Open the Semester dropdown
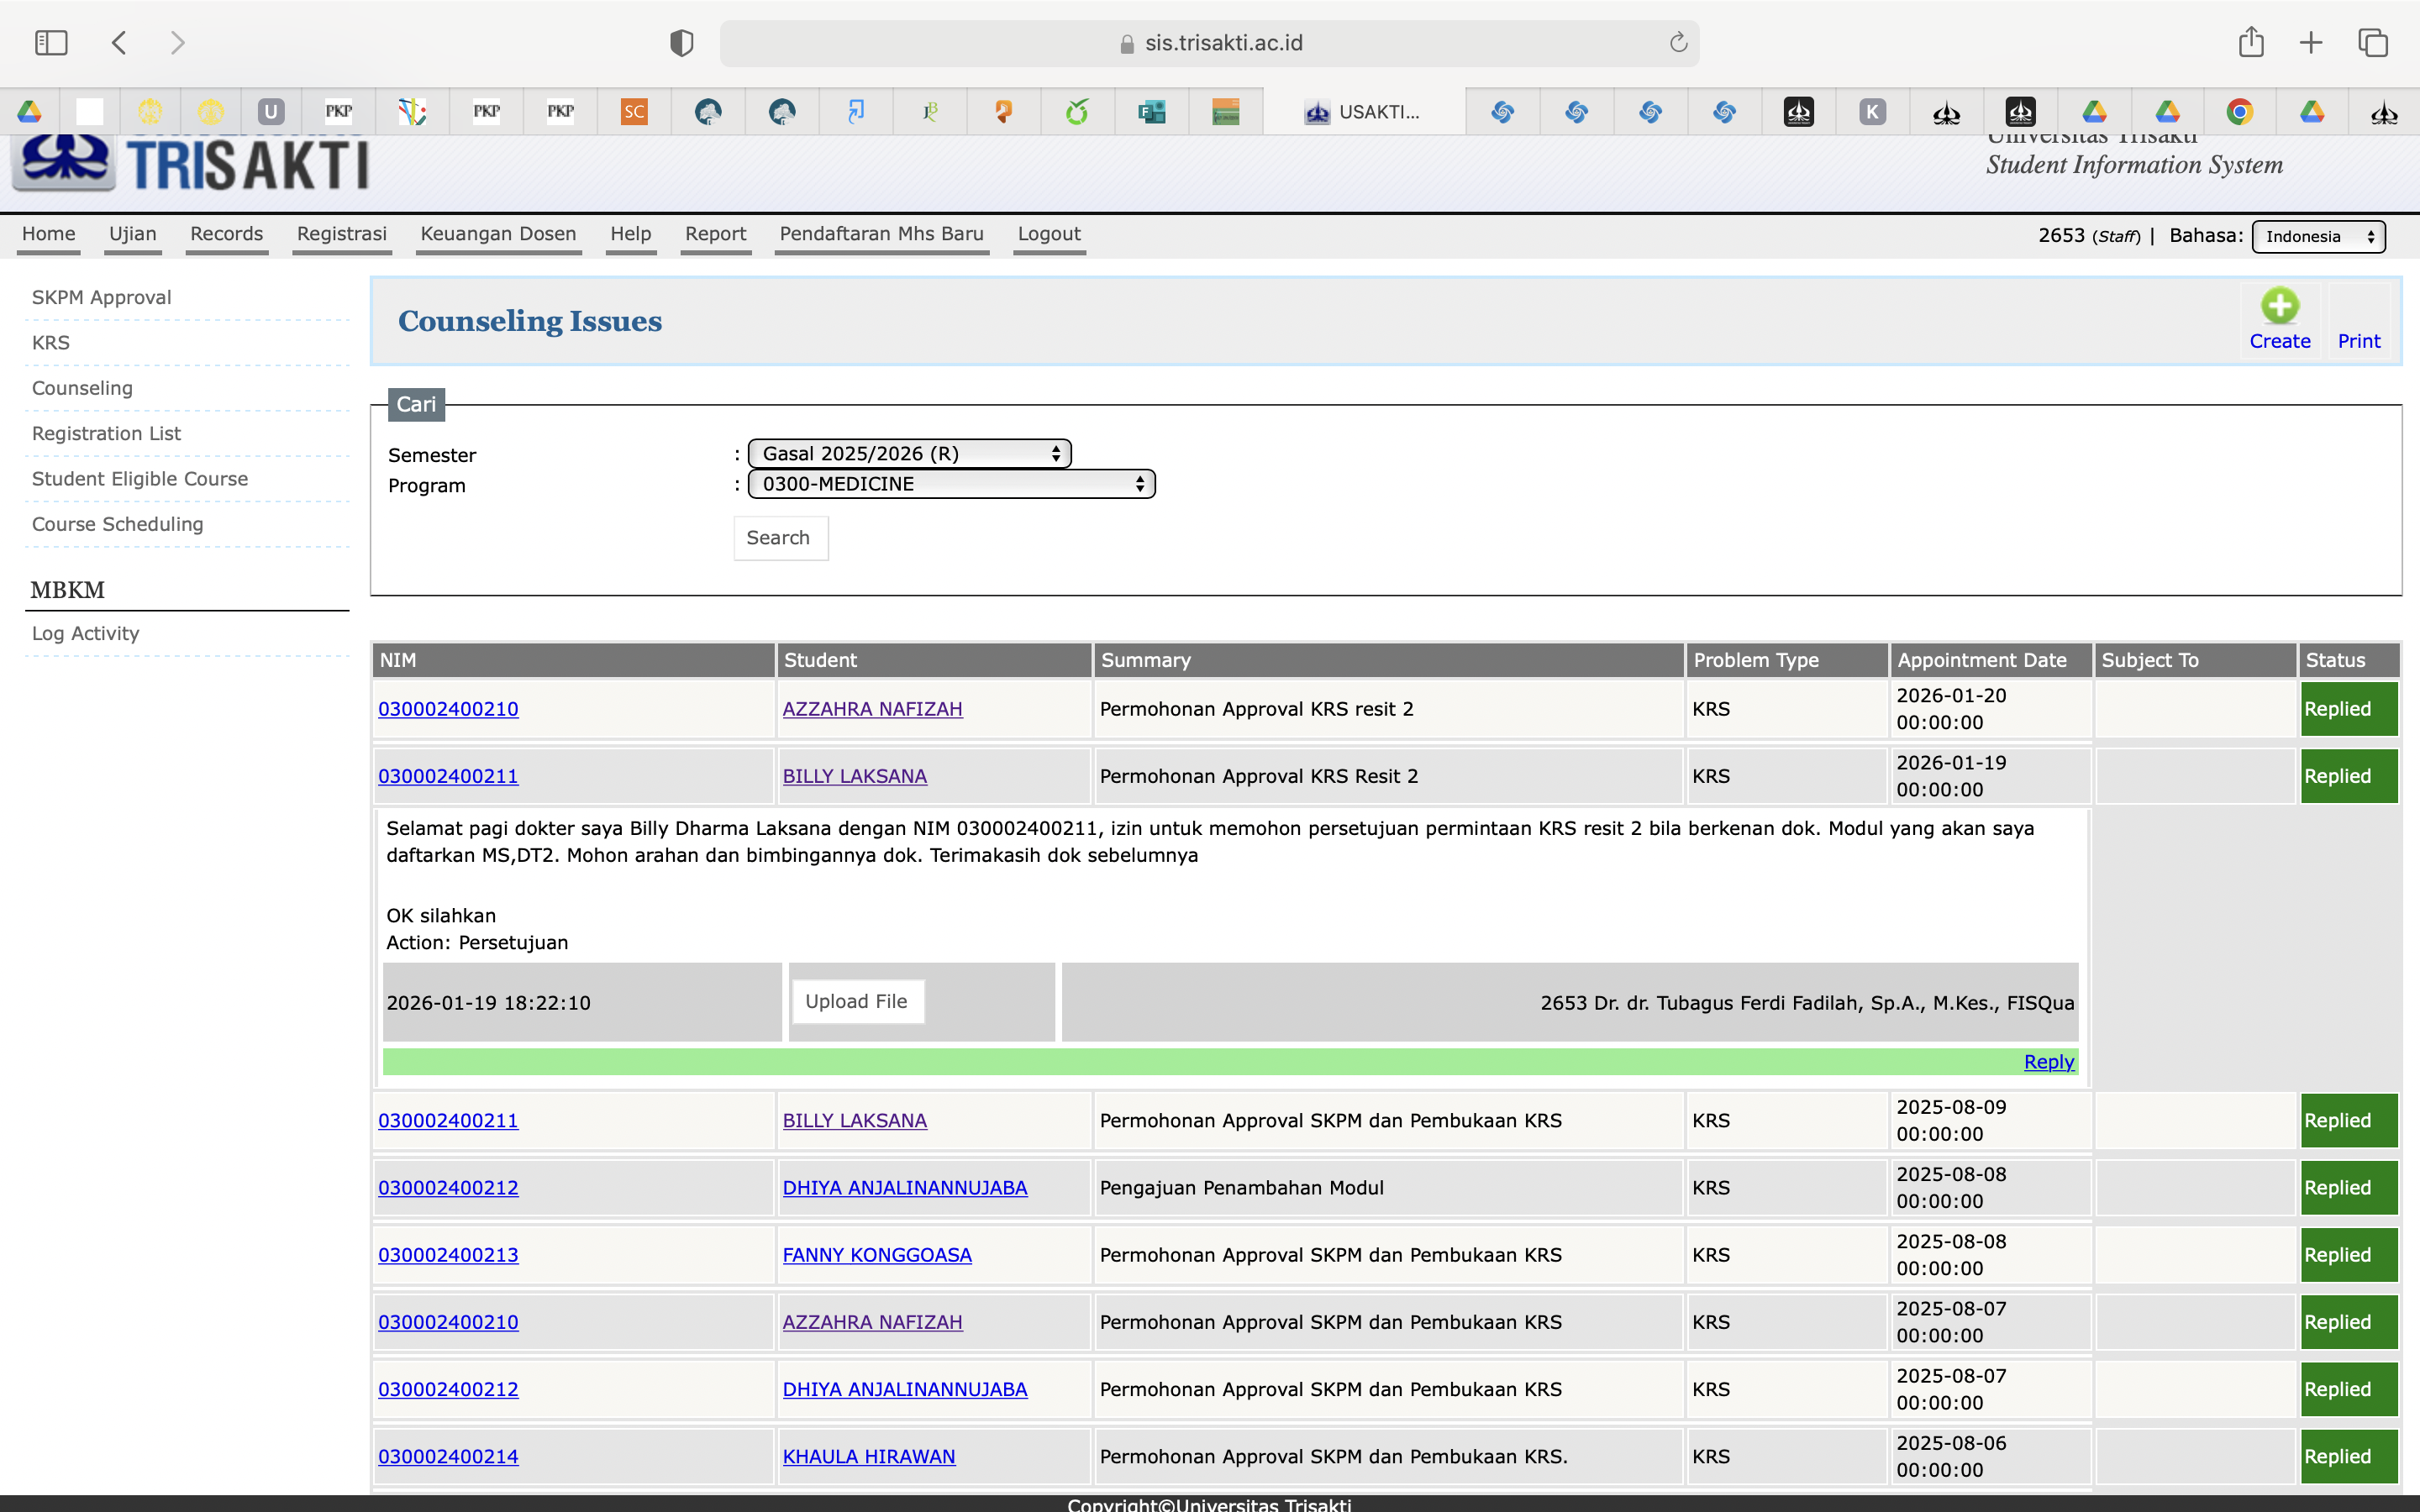This screenshot has height=1512, width=2420. pos(909,454)
